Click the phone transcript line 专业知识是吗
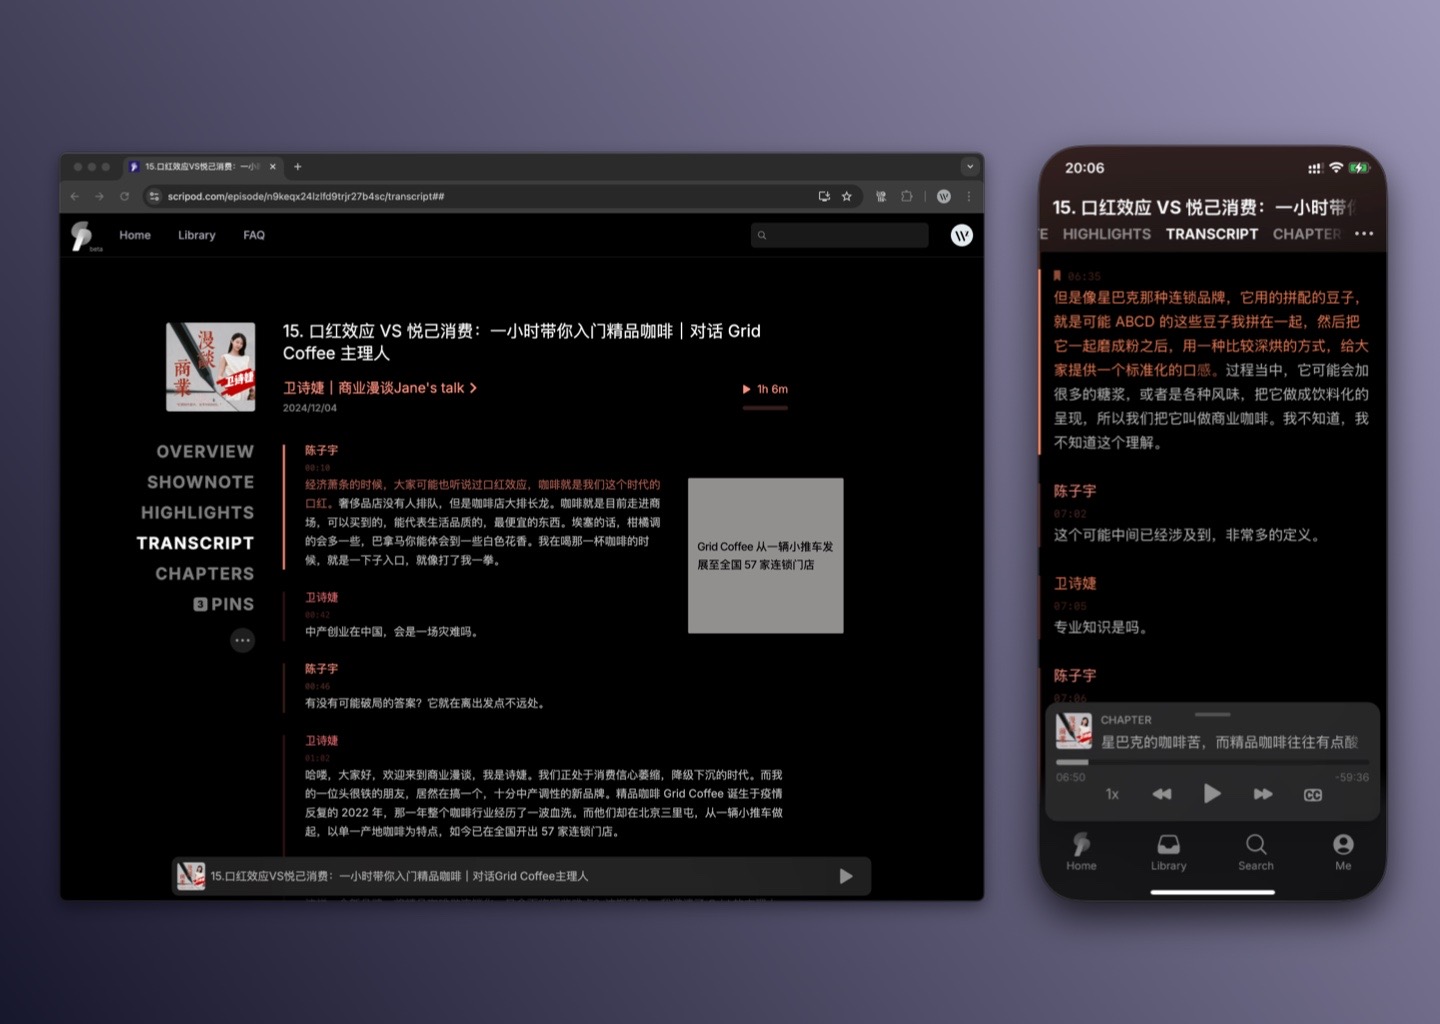Screen dimensions: 1440x1024 coord(1103,628)
